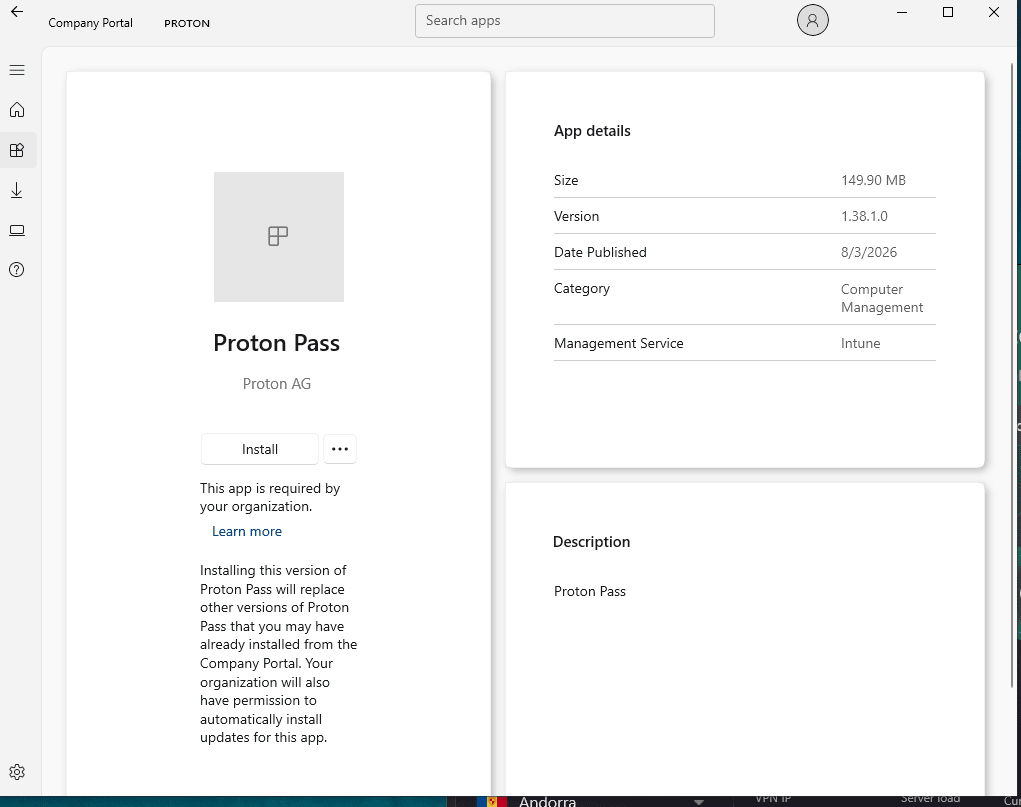
Task: Open Help & support from sidebar
Action: coord(17,270)
